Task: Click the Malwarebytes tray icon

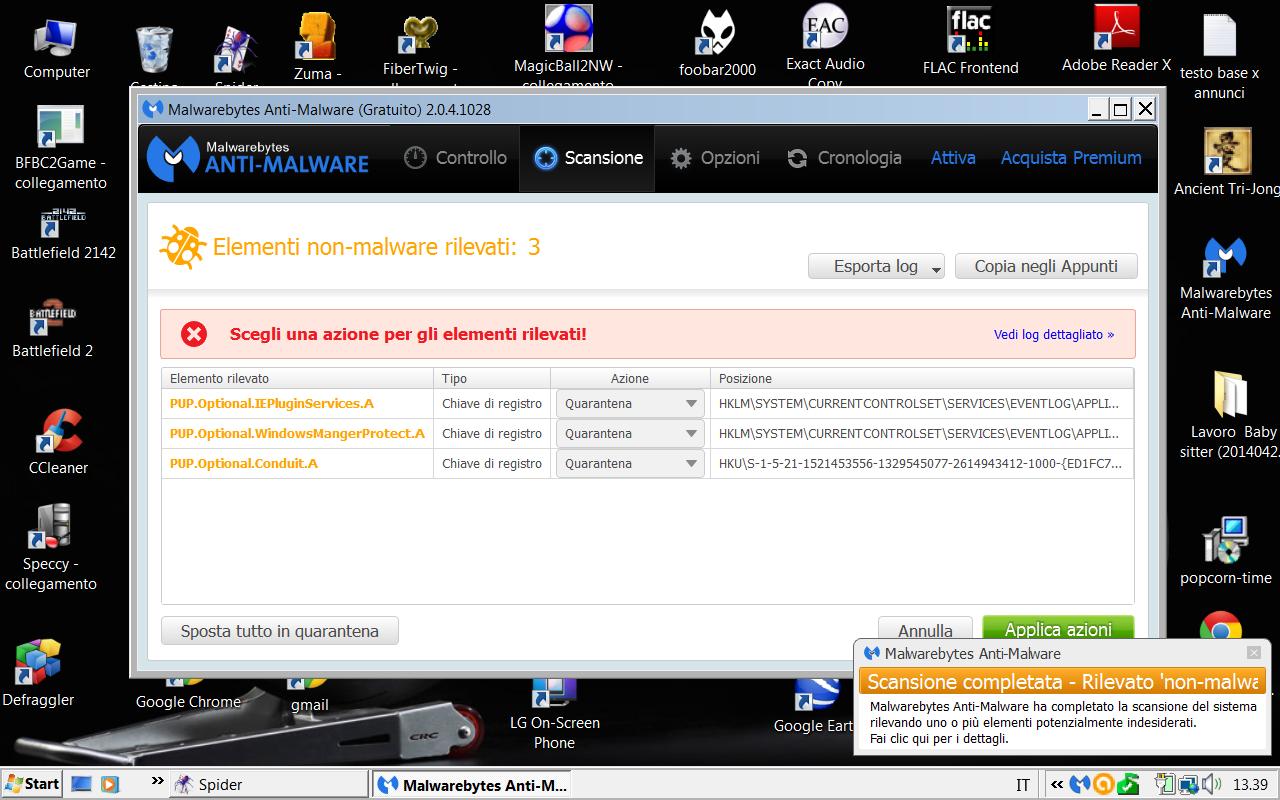Action: tap(1080, 784)
